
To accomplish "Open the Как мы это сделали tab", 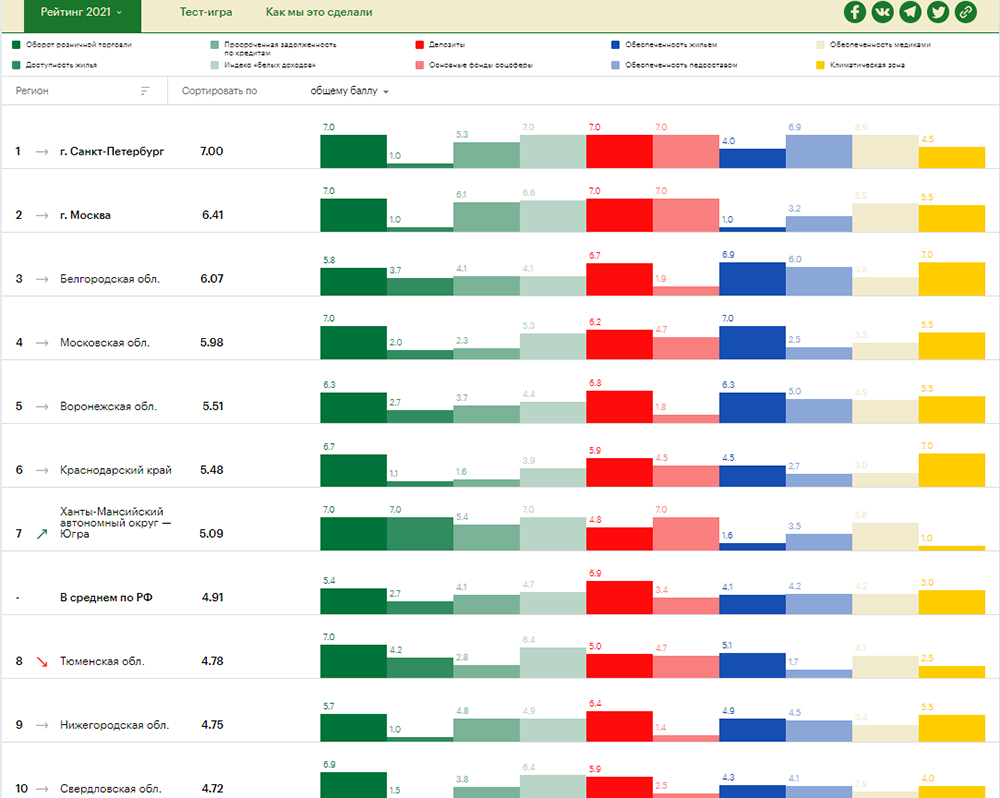I will (319, 13).
